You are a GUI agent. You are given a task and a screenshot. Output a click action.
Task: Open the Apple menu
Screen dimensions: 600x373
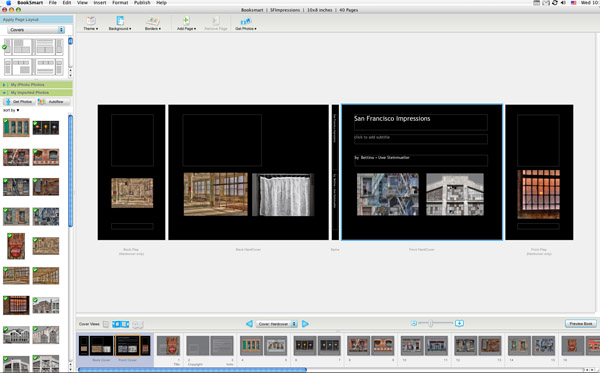click(x=8, y=3)
